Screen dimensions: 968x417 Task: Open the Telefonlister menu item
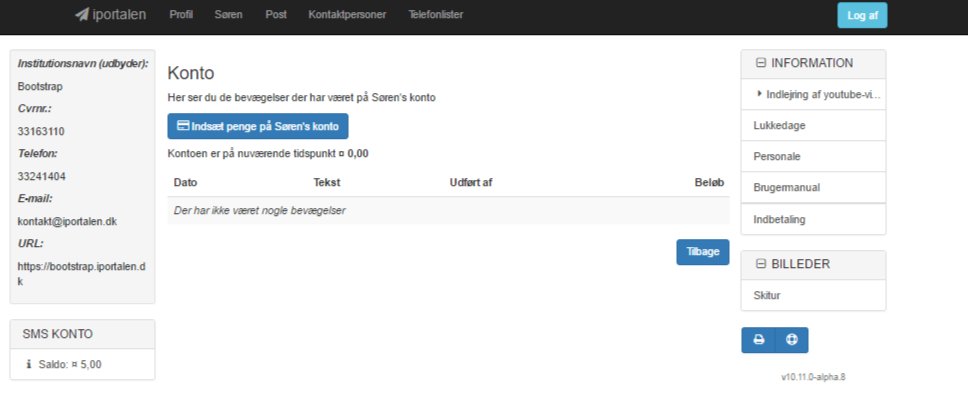click(x=436, y=15)
